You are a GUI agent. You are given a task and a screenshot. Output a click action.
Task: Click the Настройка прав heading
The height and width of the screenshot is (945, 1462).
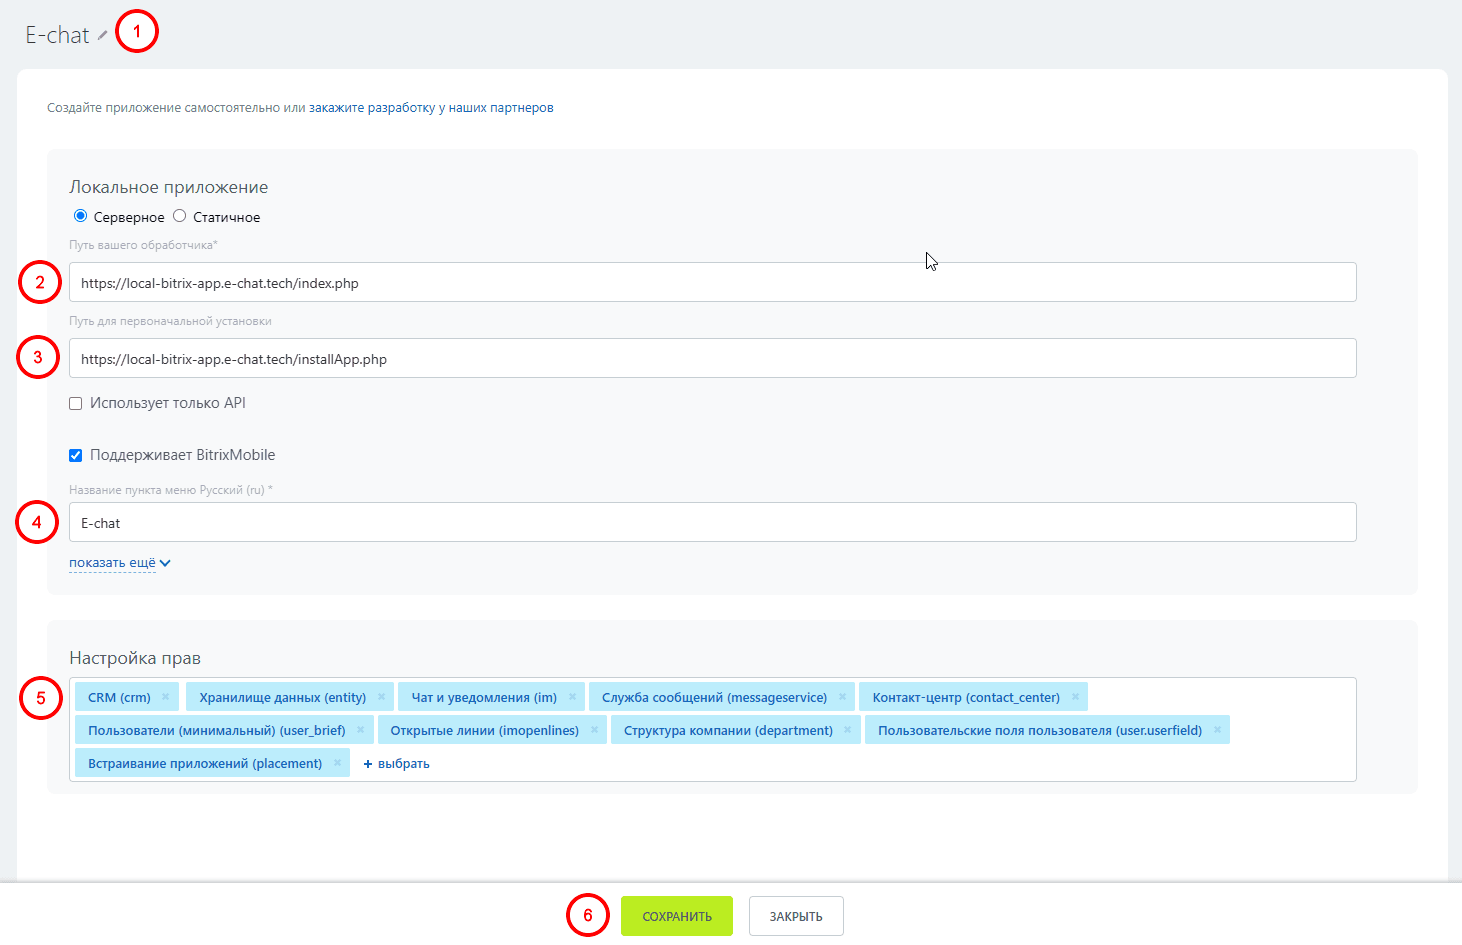[x=135, y=658]
